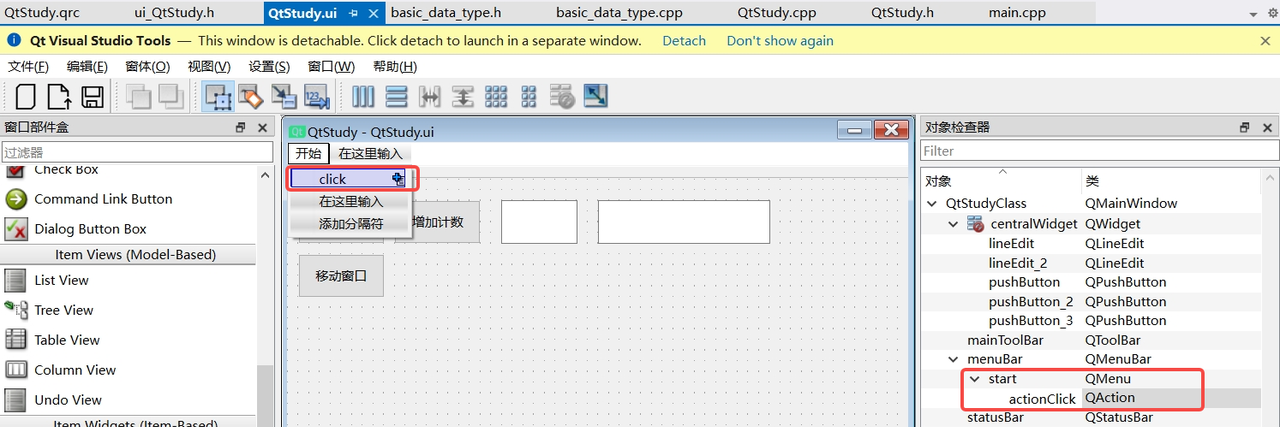Apply vertical layout from toolbar
The height and width of the screenshot is (427, 1280).
(396, 97)
